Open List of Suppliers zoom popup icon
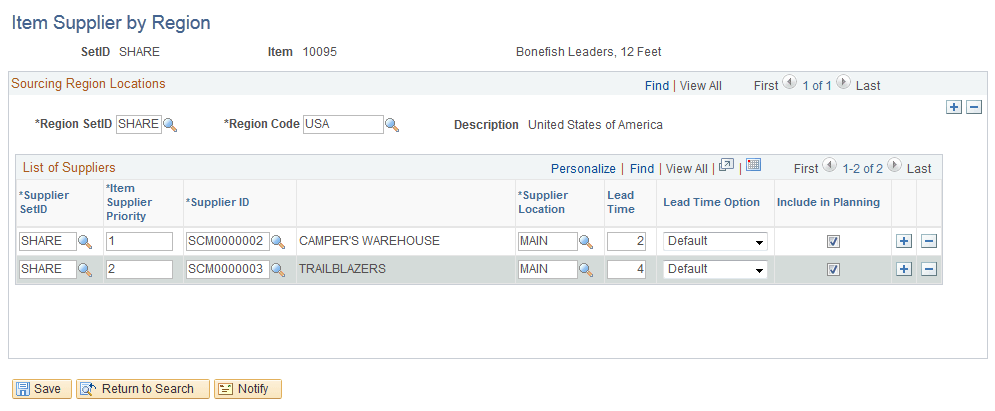This screenshot has width=995, height=411. (727, 166)
